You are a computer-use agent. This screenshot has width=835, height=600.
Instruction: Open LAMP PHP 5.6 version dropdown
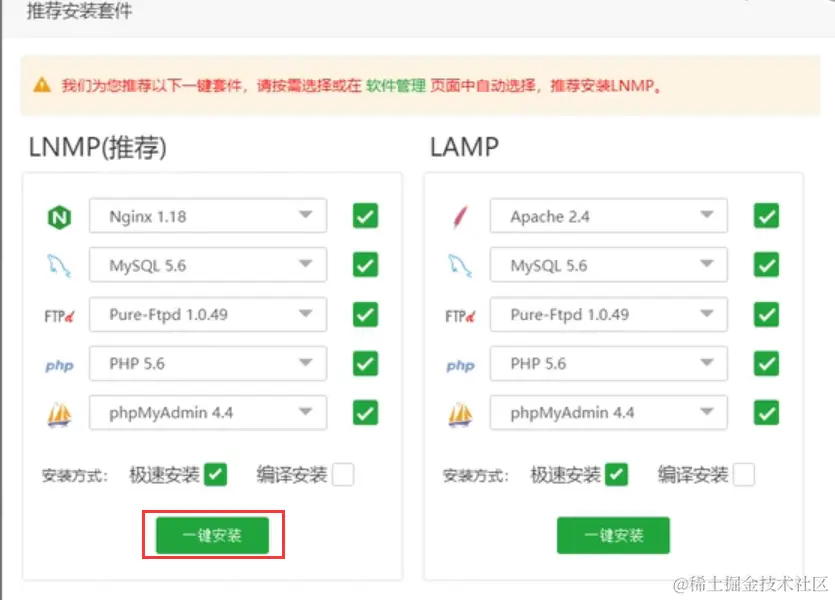click(609, 363)
